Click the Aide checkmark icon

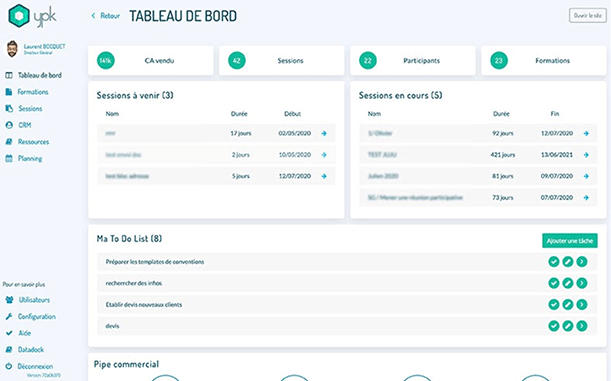point(9,333)
